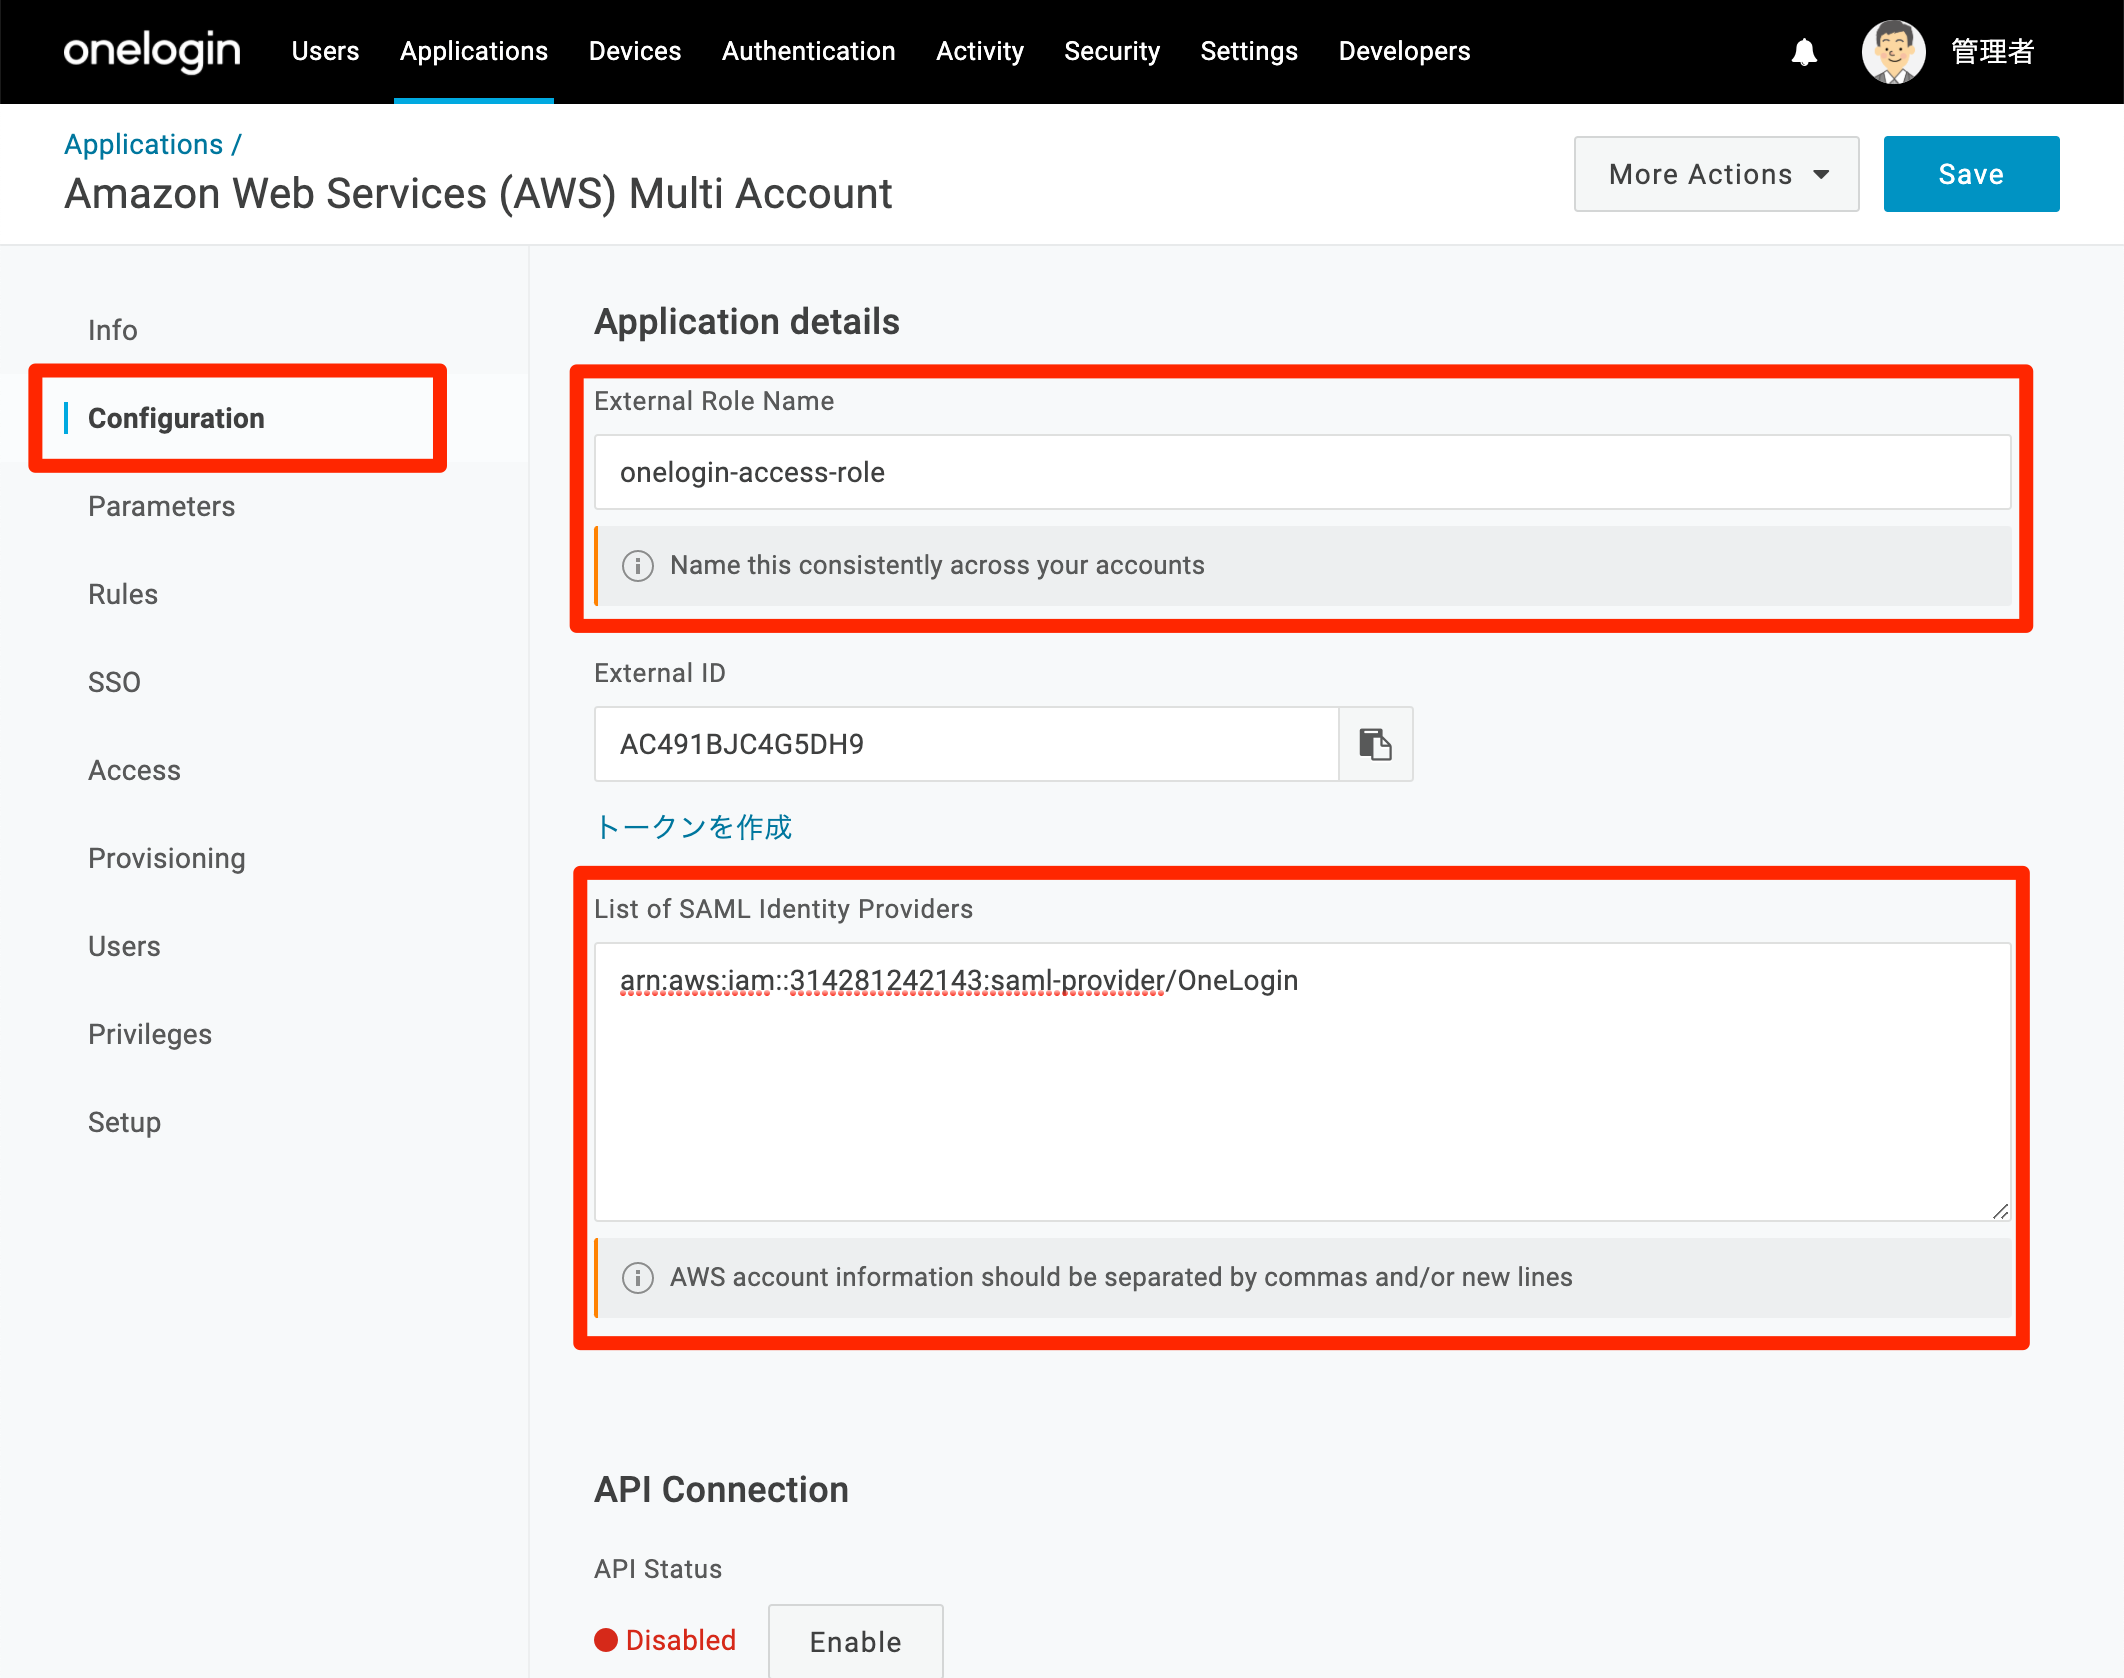Enable the API connection

[855, 1641]
